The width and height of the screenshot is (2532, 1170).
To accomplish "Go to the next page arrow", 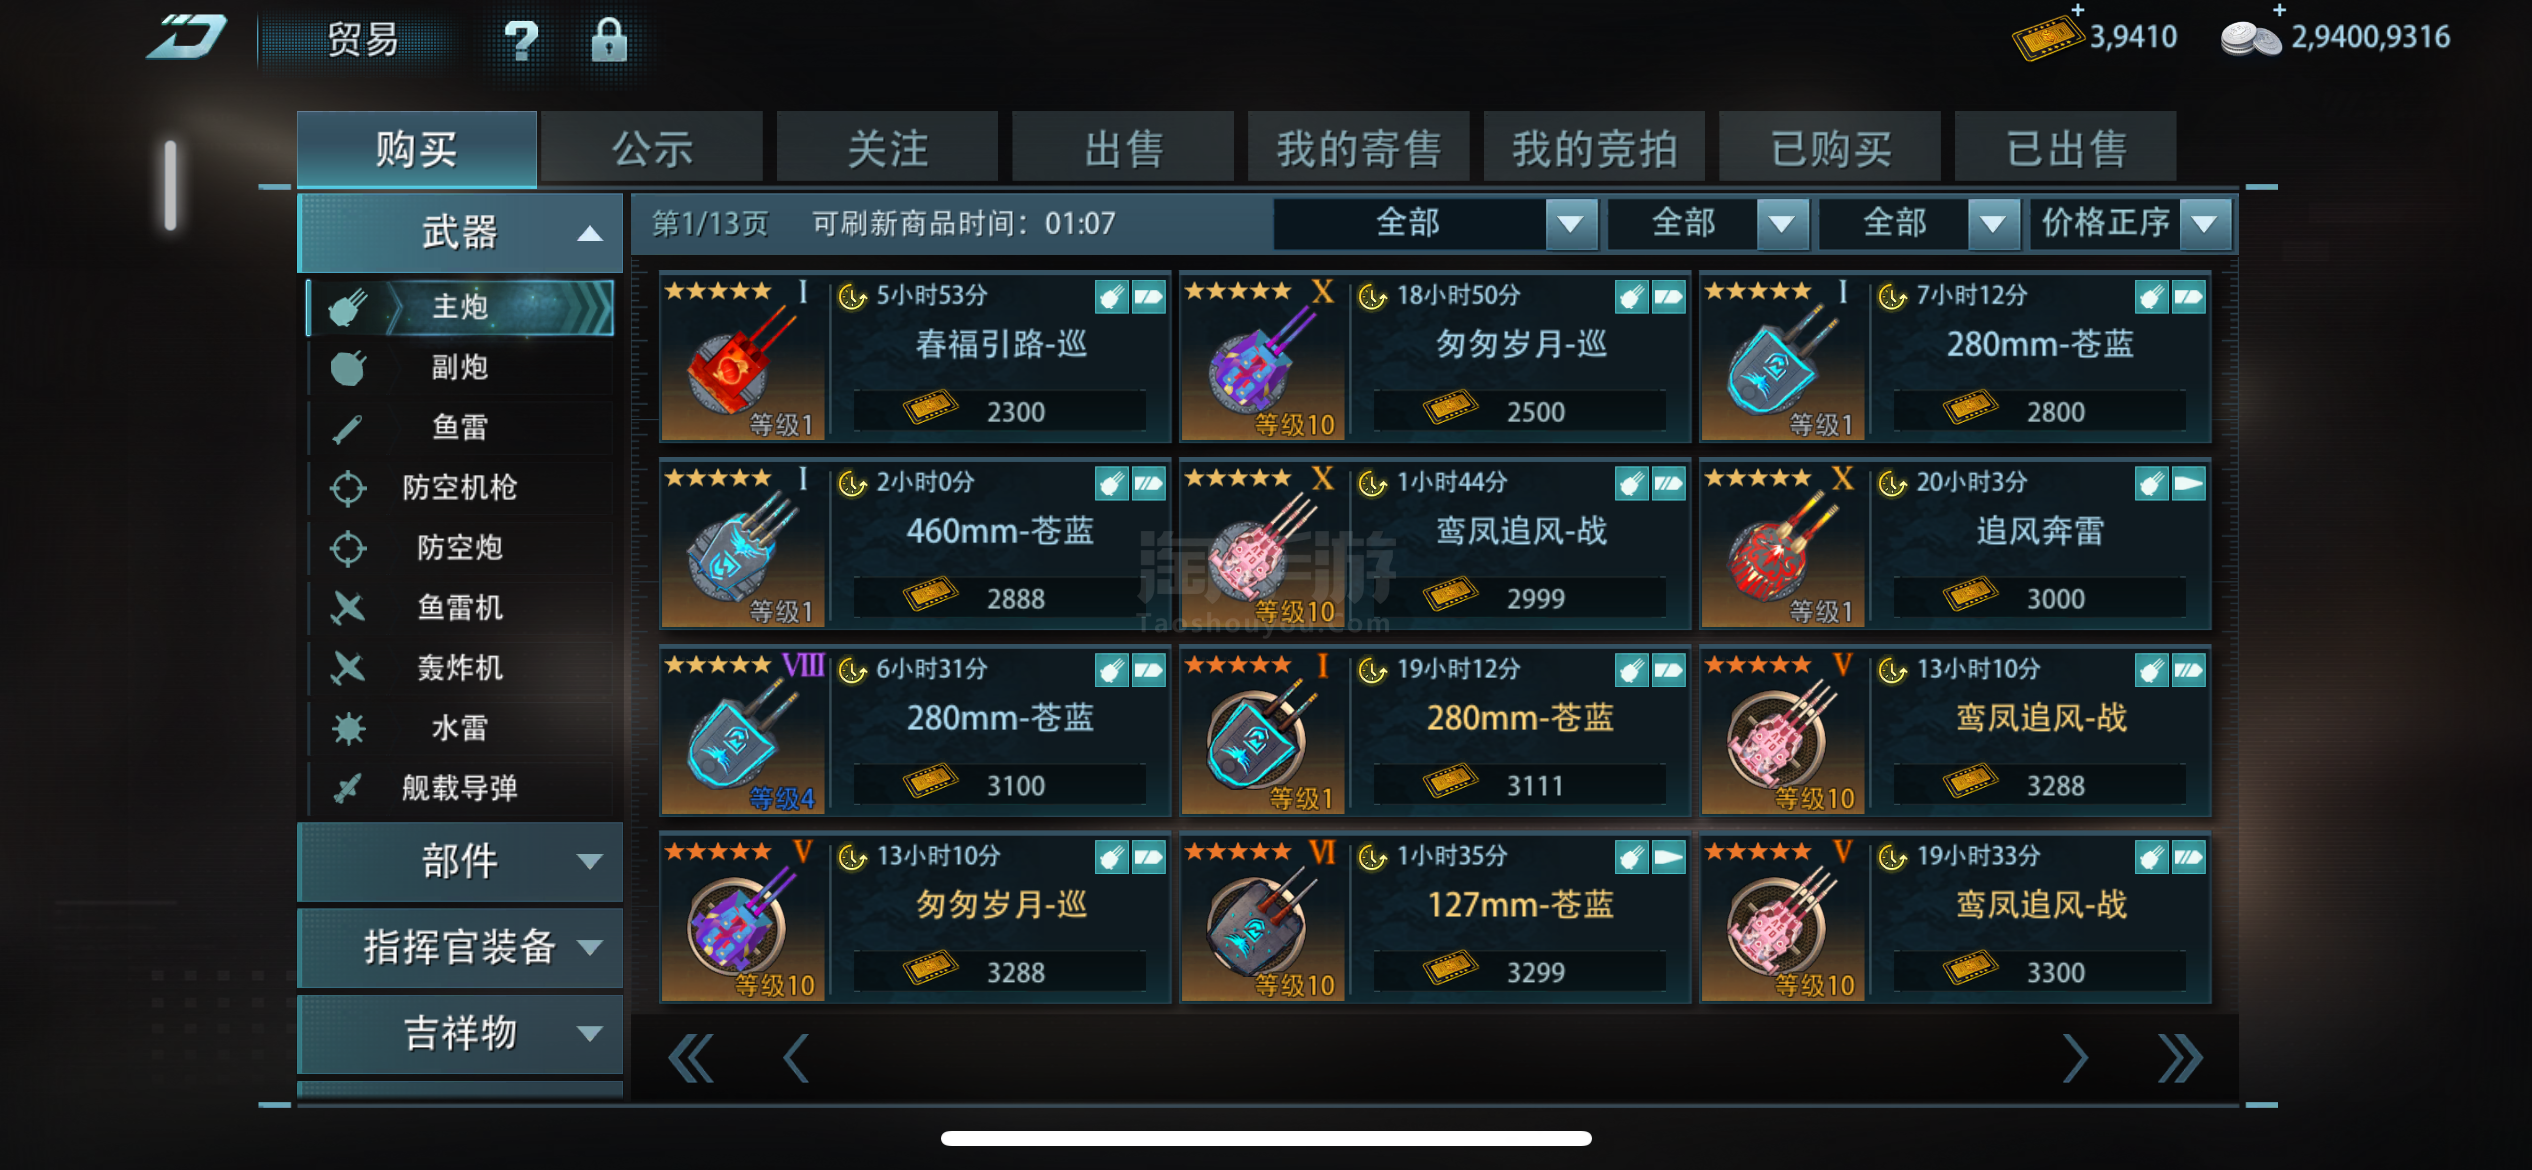I will pyautogui.click(x=2075, y=1058).
